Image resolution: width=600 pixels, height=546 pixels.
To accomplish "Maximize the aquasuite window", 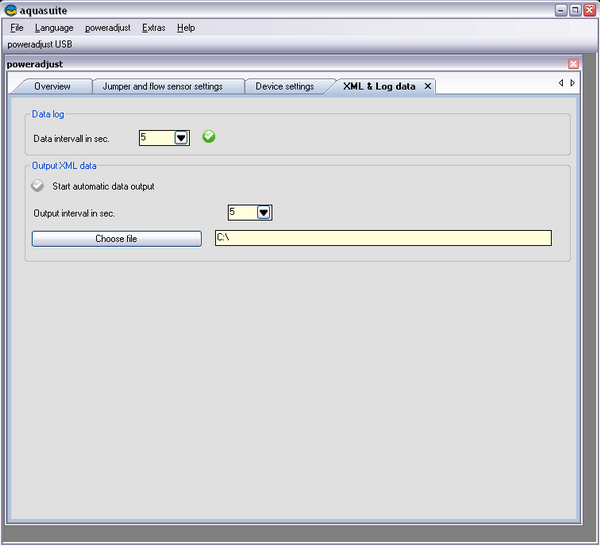I will (x=575, y=10).
